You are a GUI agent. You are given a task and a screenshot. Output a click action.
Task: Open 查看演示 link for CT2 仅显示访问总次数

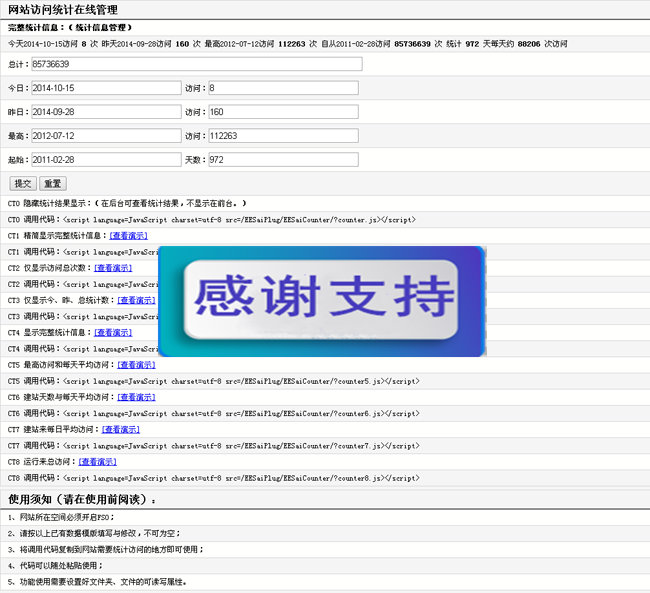point(113,268)
